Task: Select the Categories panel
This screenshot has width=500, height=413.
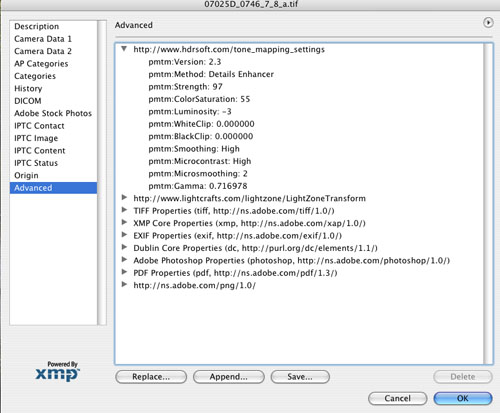Action: tap(53, 76)
